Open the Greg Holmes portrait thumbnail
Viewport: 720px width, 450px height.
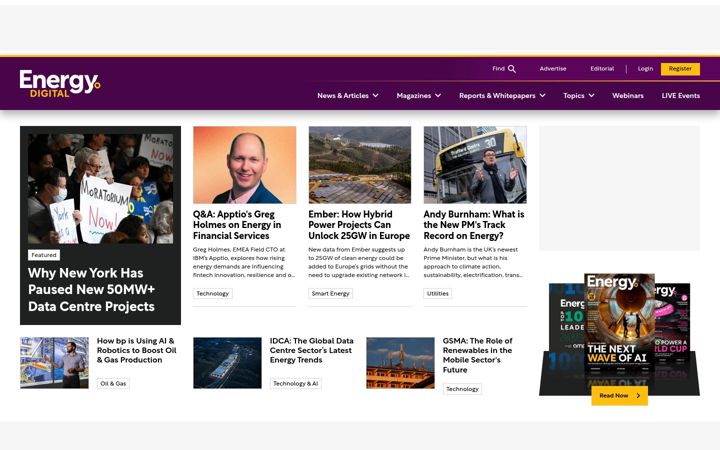point(244,165)
